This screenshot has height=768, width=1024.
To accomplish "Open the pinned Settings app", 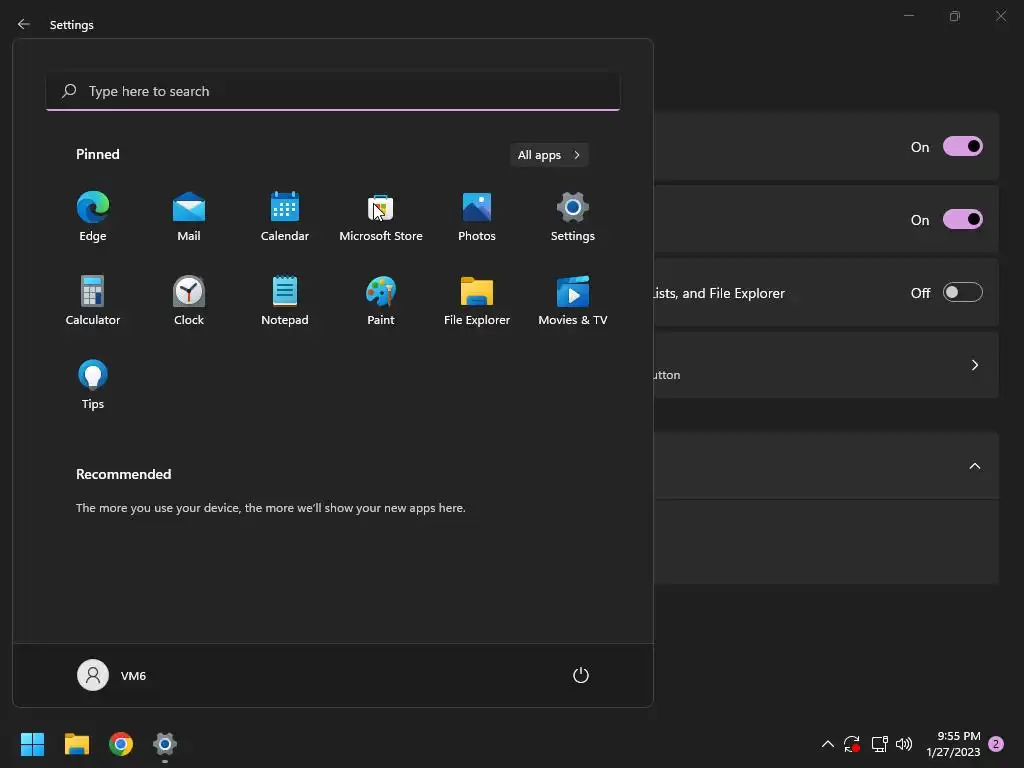I will click(573, 217).
